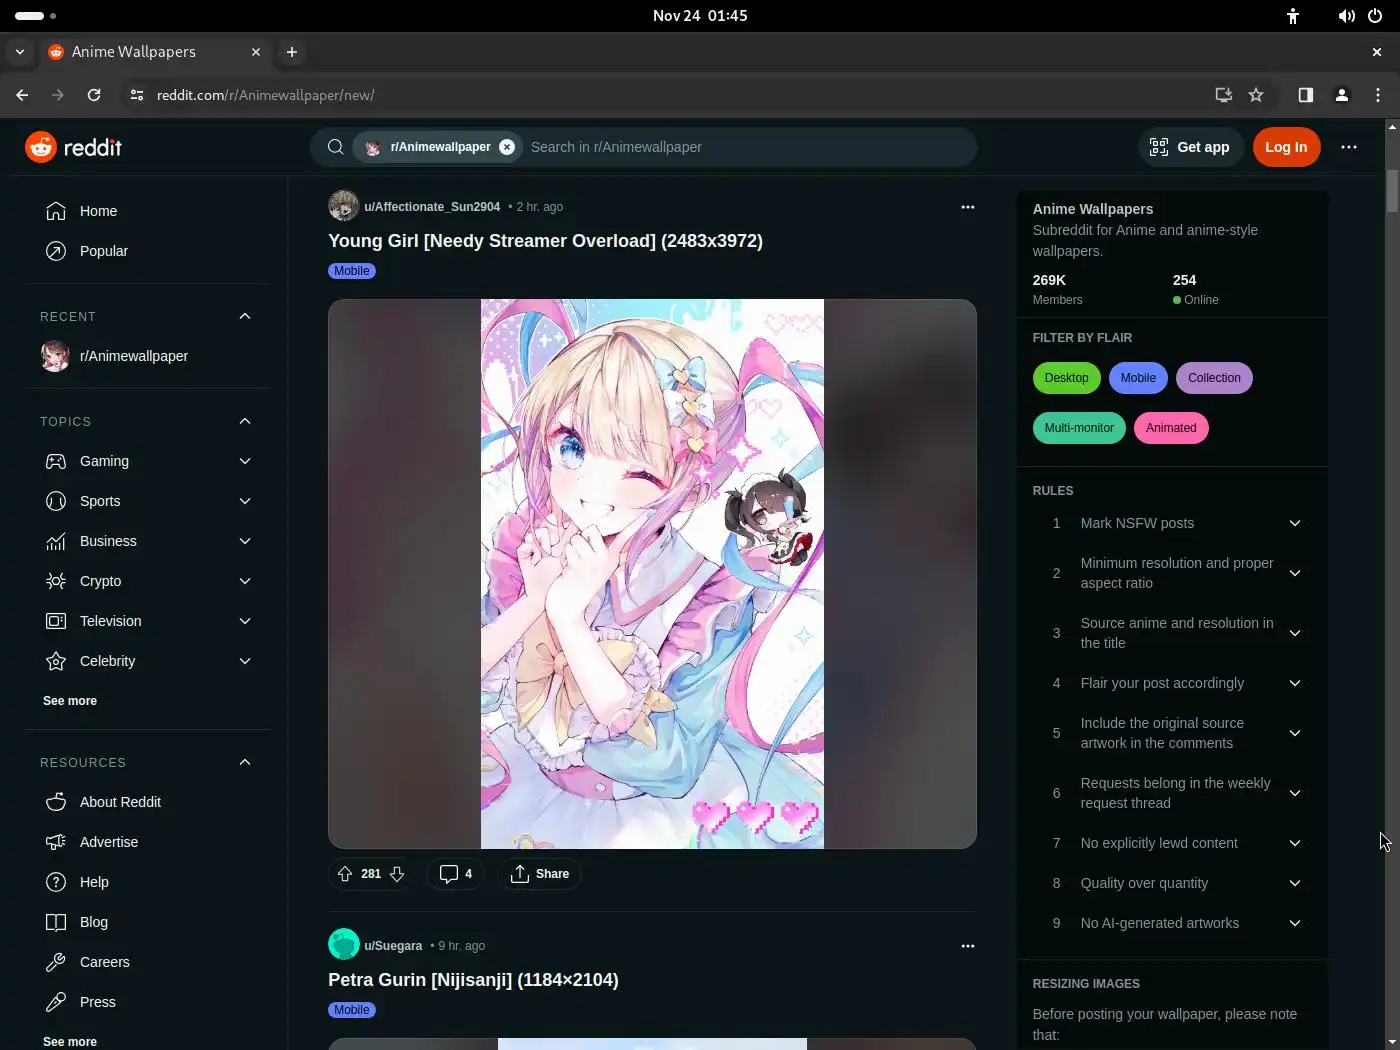Collapse the RESOURCES section
The width and height of the screenshot is (1400, 1050).
245,762
